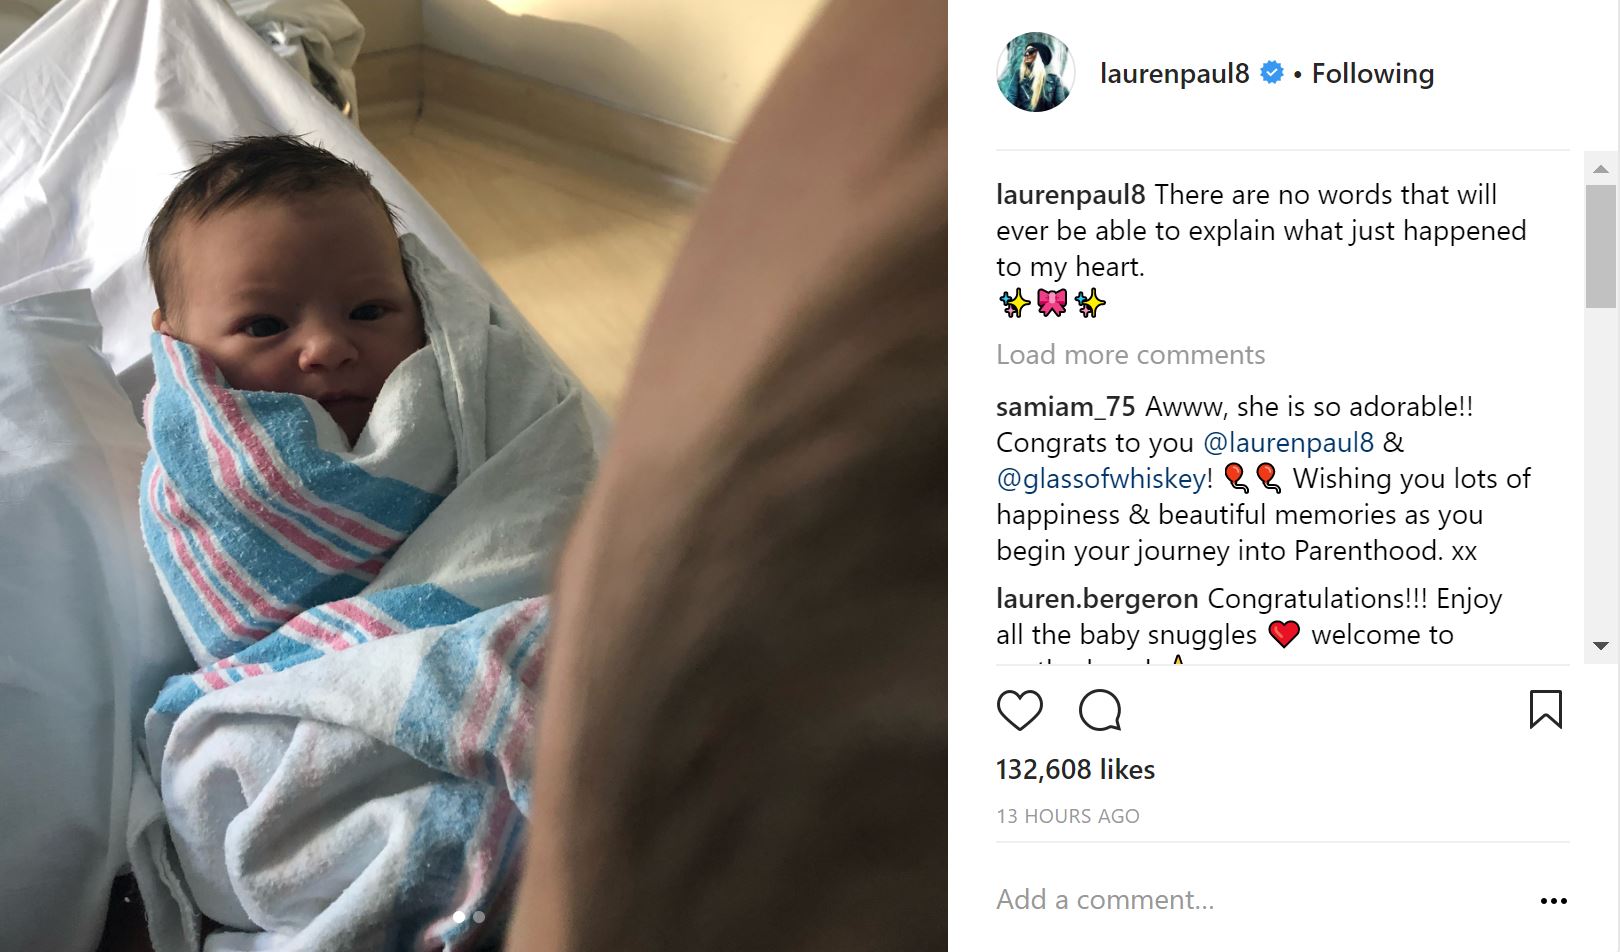View the 132,608 likes list
The image size is (1620, 952).
point(1075,769)
